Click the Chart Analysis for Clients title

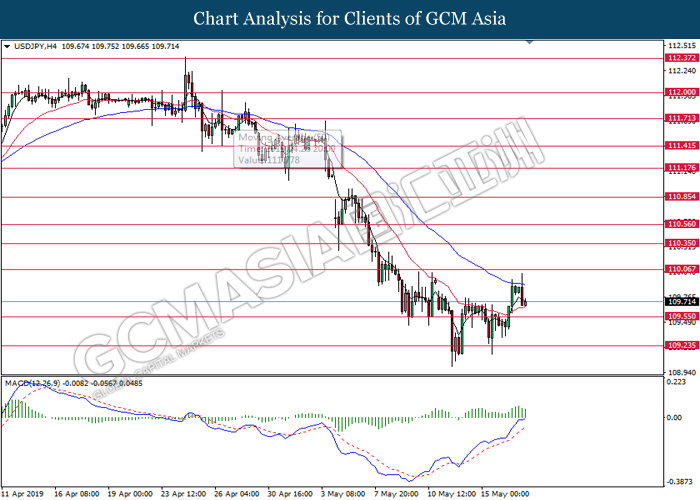point(350,19)
